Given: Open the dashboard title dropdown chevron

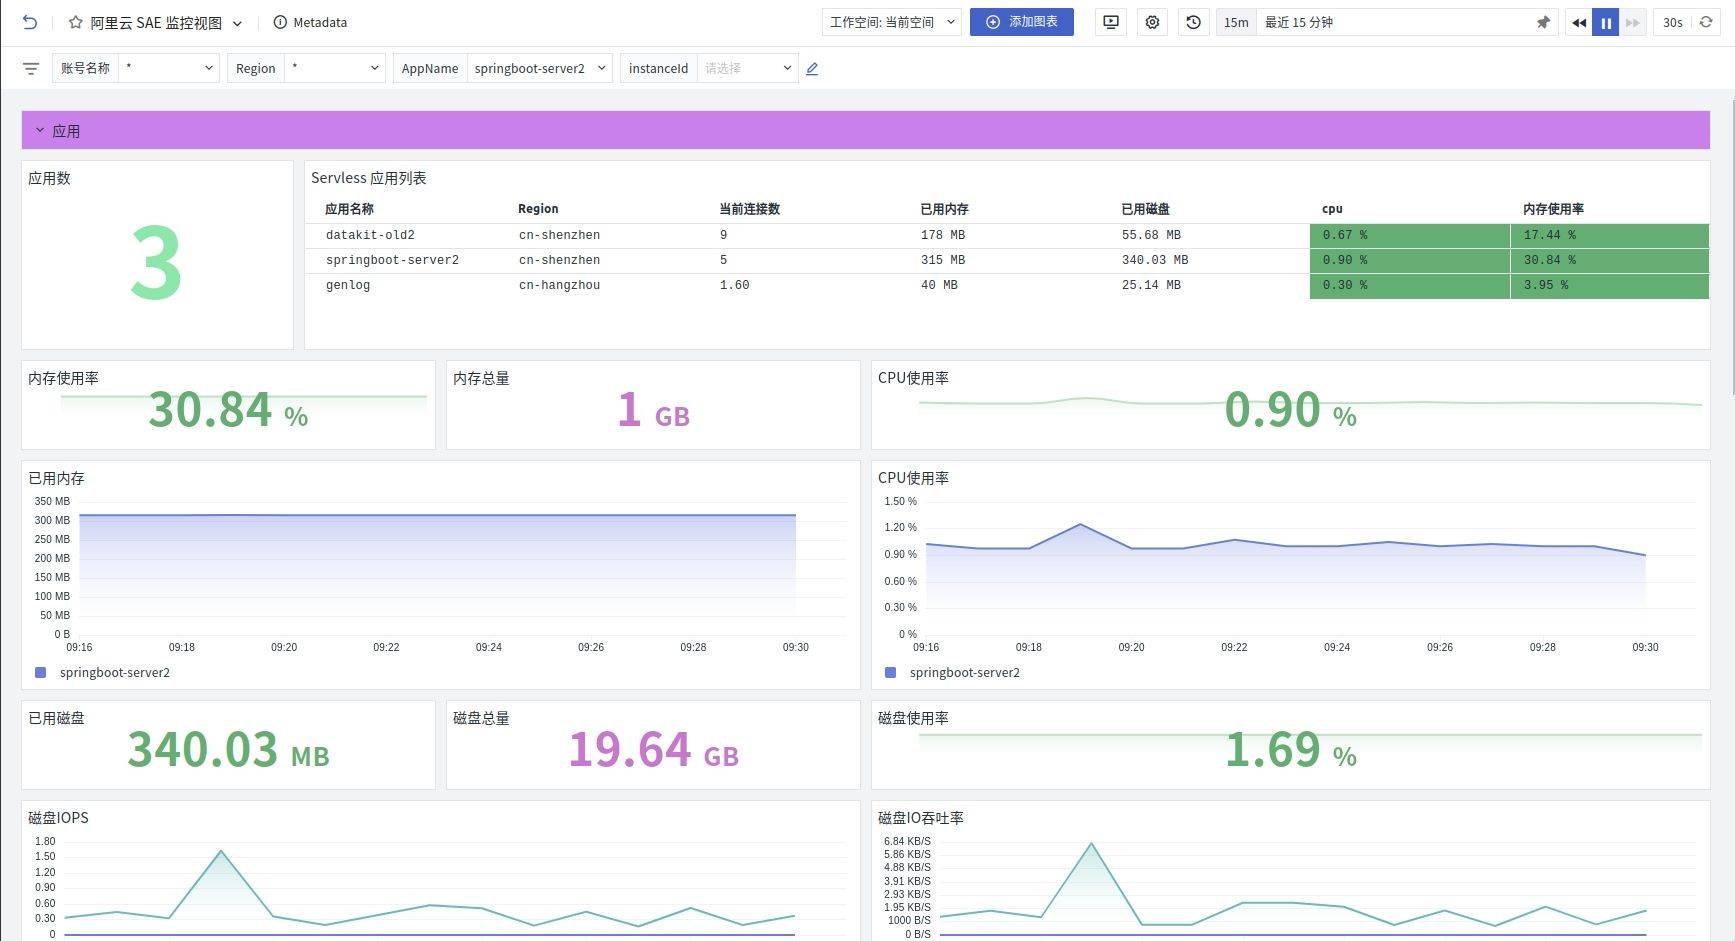Looking at the screenshot, I should pyautogui.click(x=237, y=23).
